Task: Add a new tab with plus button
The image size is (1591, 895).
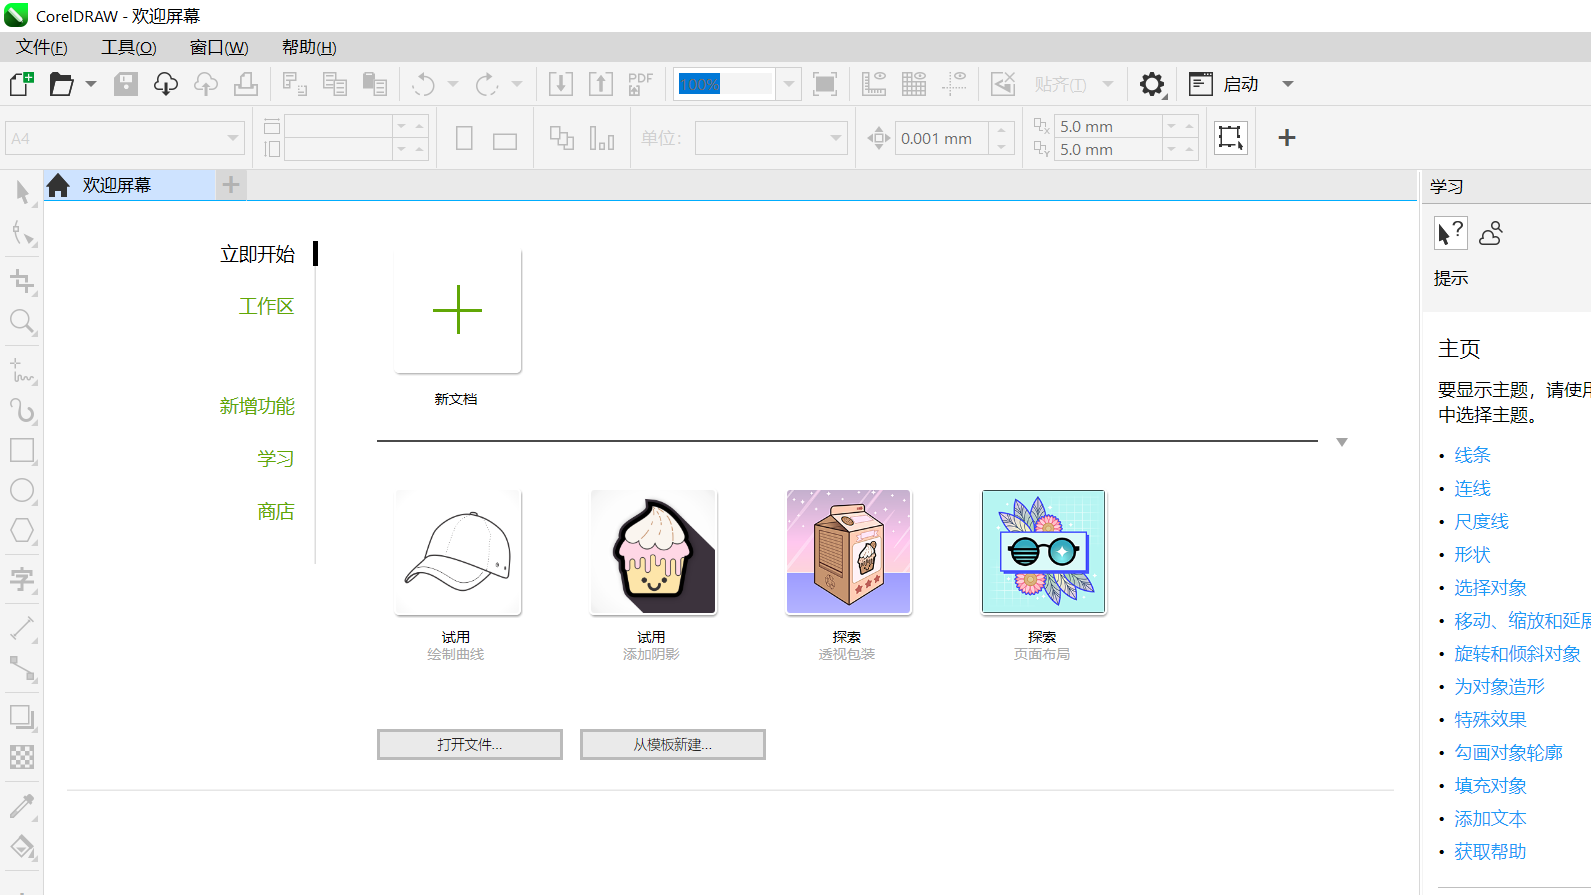Action: point(231,185)
